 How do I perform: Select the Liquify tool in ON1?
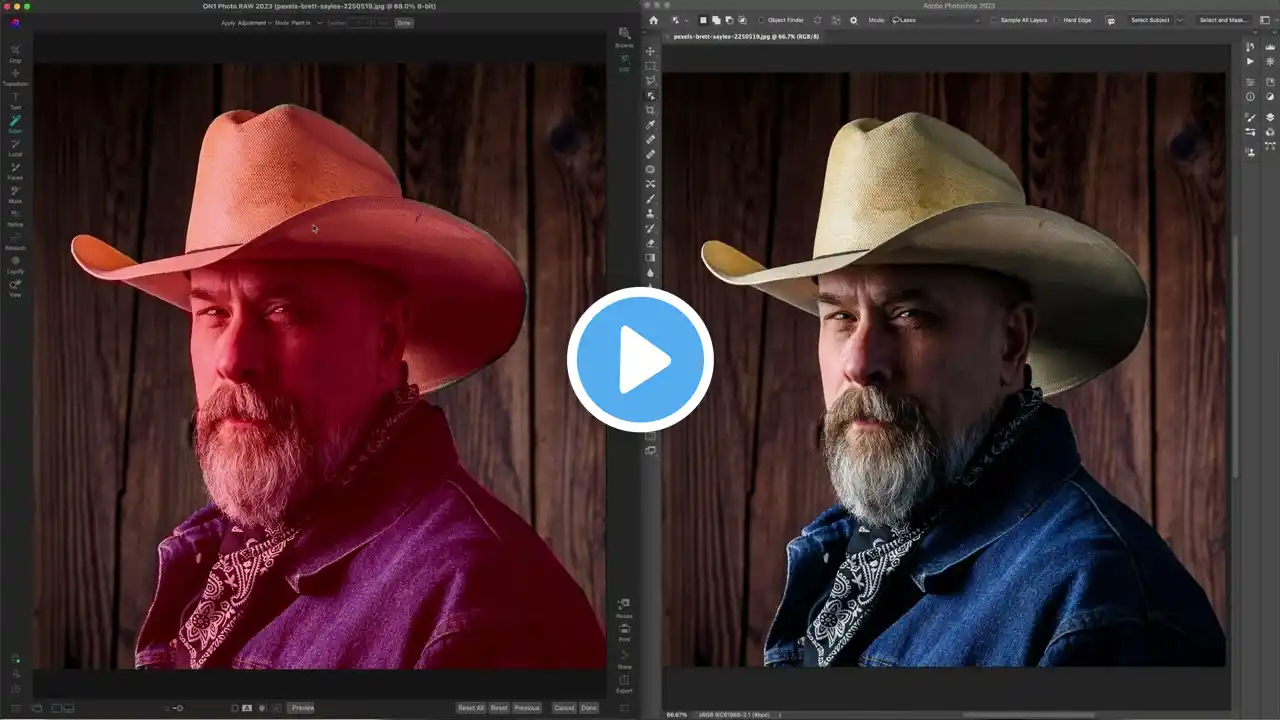tap(15, 263)
